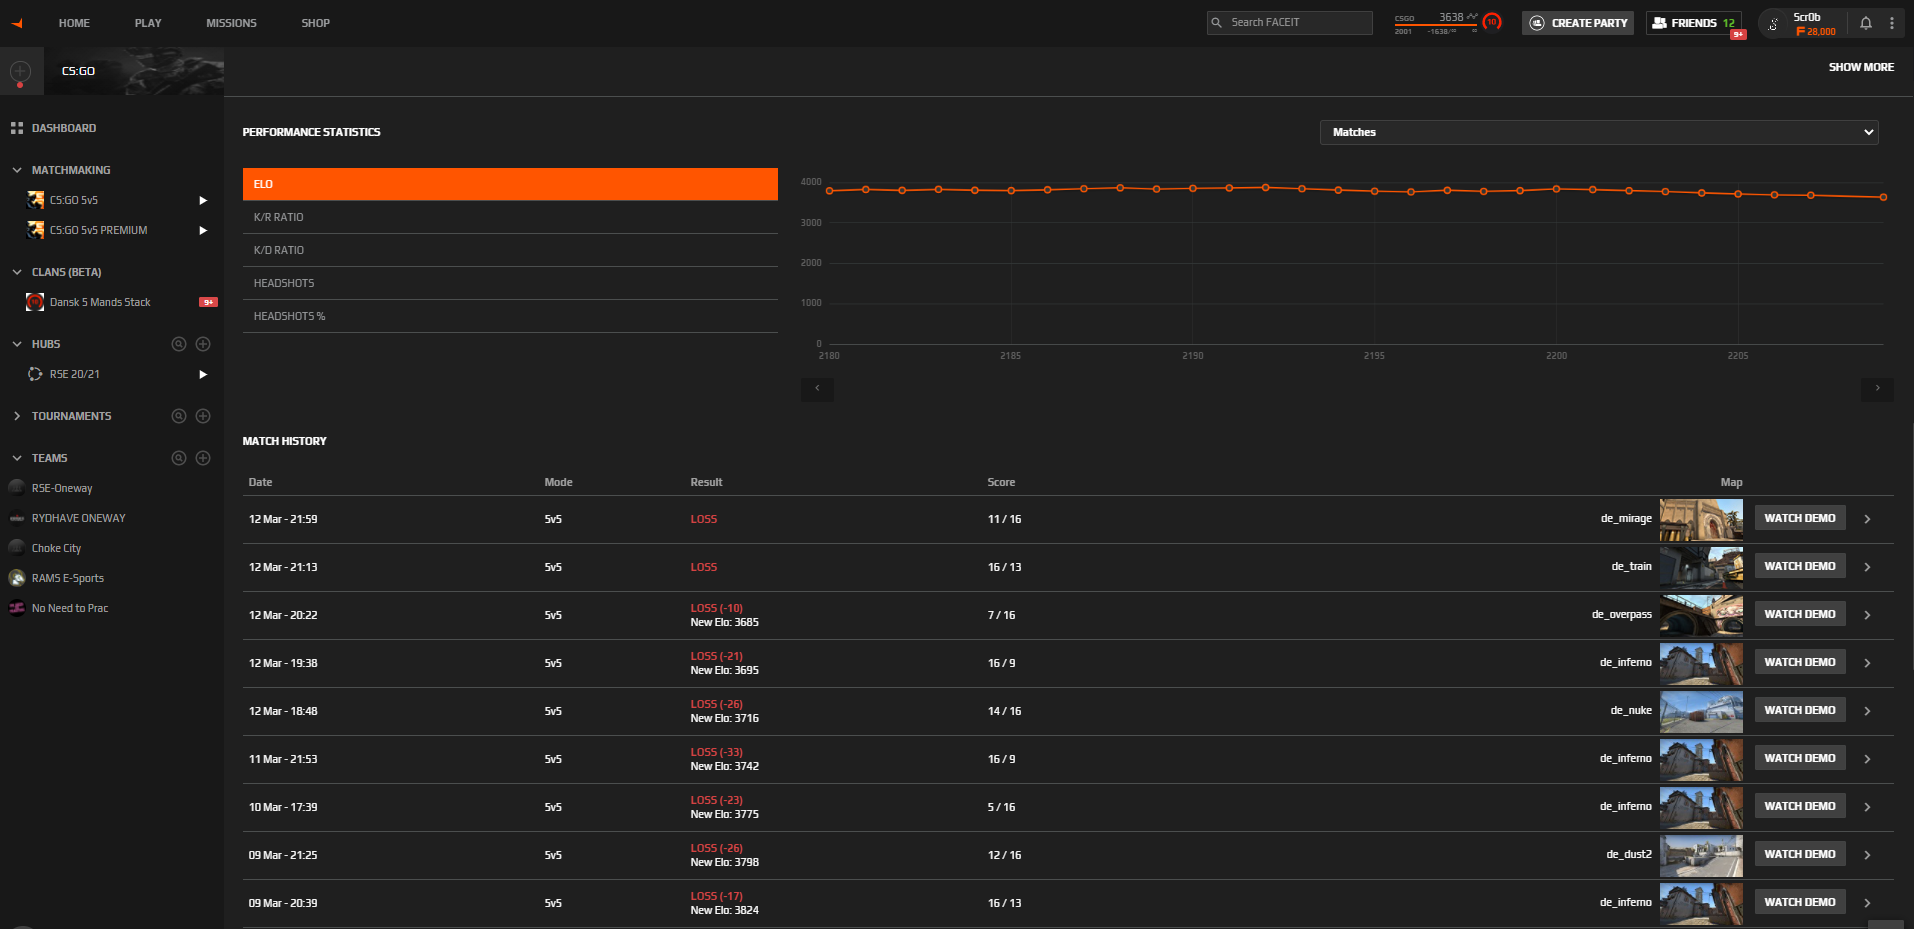Viewport: 1914px width, 929px height.
Task: Search hubs using magnifier icon
Action: (179, 344)
